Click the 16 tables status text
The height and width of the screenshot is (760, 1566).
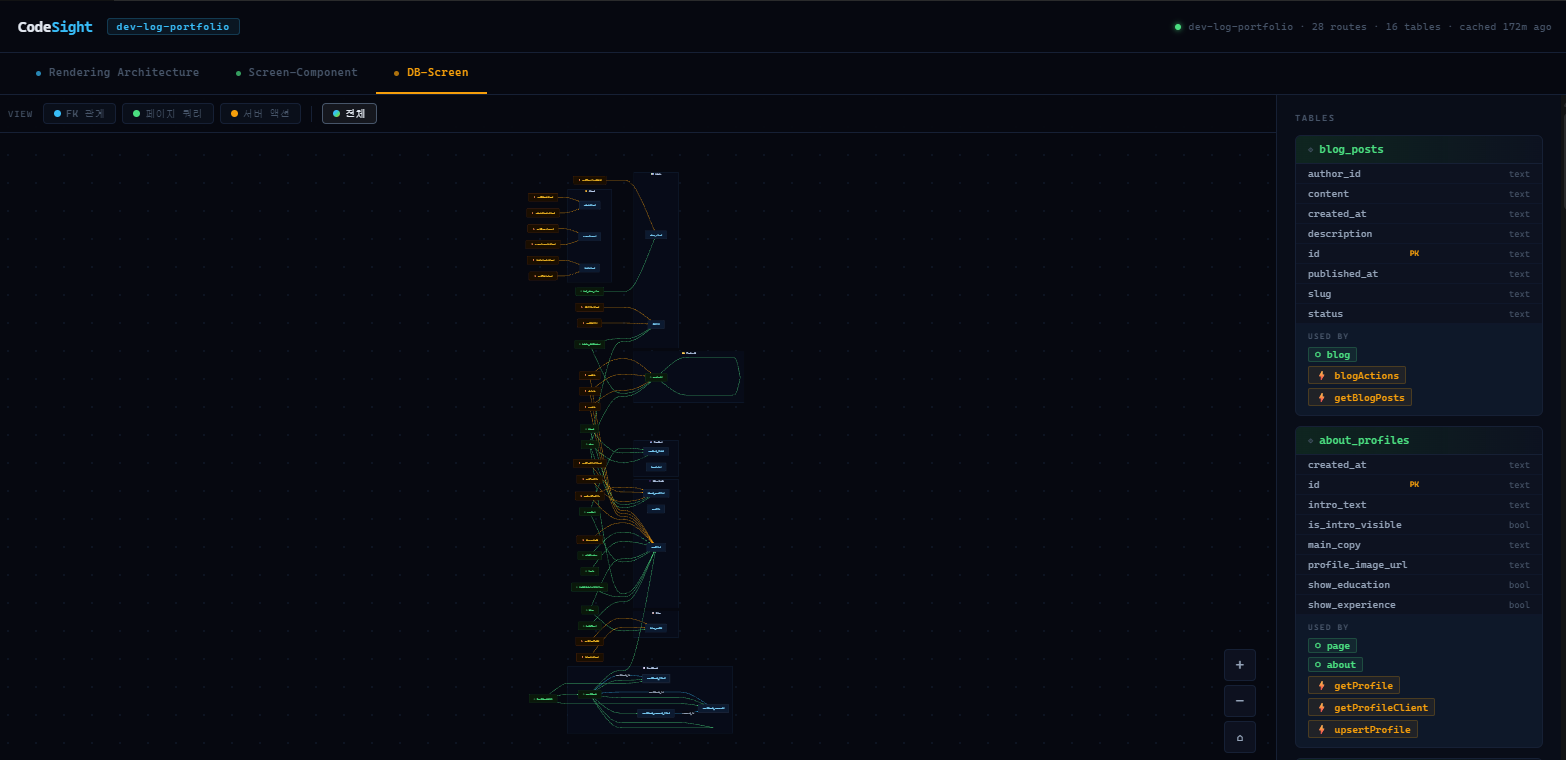[x=1413, y=27]
